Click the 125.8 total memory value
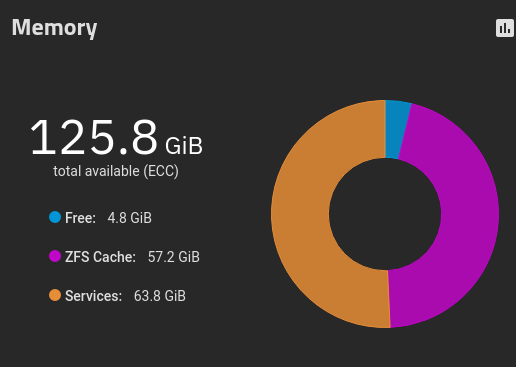The width and height of the screenshot is (516, 367). [94, 137]
